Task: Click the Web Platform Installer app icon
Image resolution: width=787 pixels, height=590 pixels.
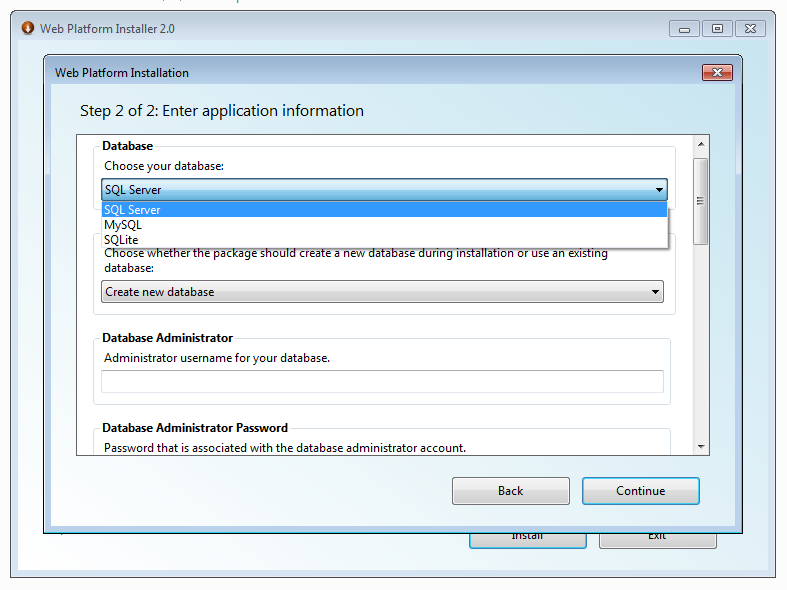Action: click(28, 28)
